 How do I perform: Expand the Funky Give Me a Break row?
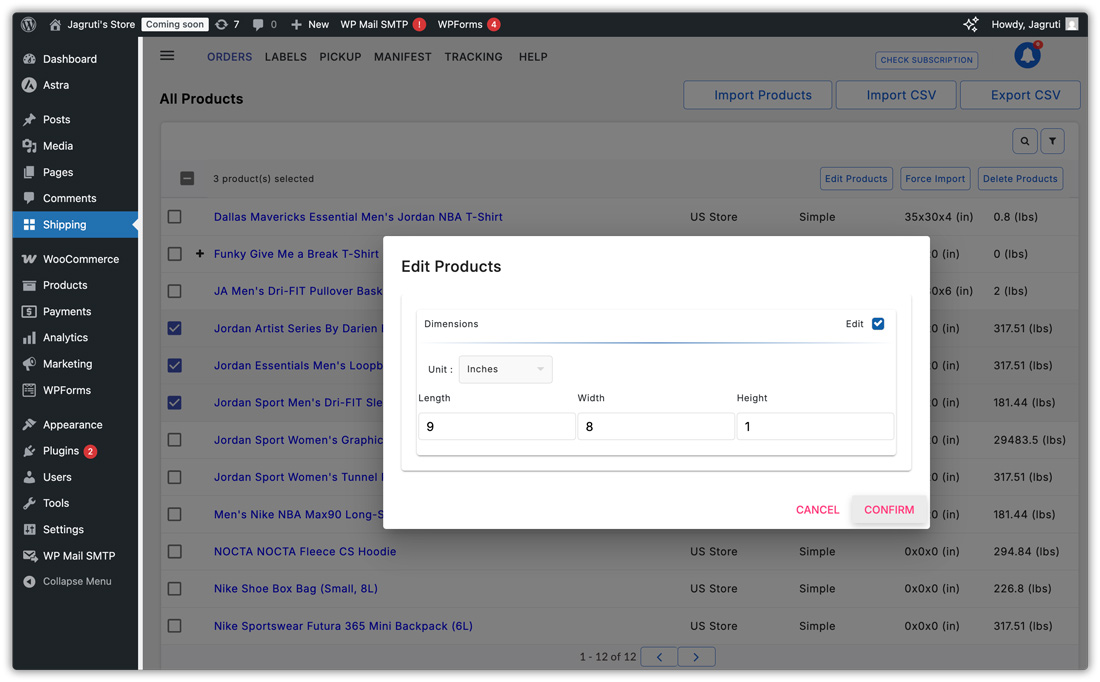point(200,253)
